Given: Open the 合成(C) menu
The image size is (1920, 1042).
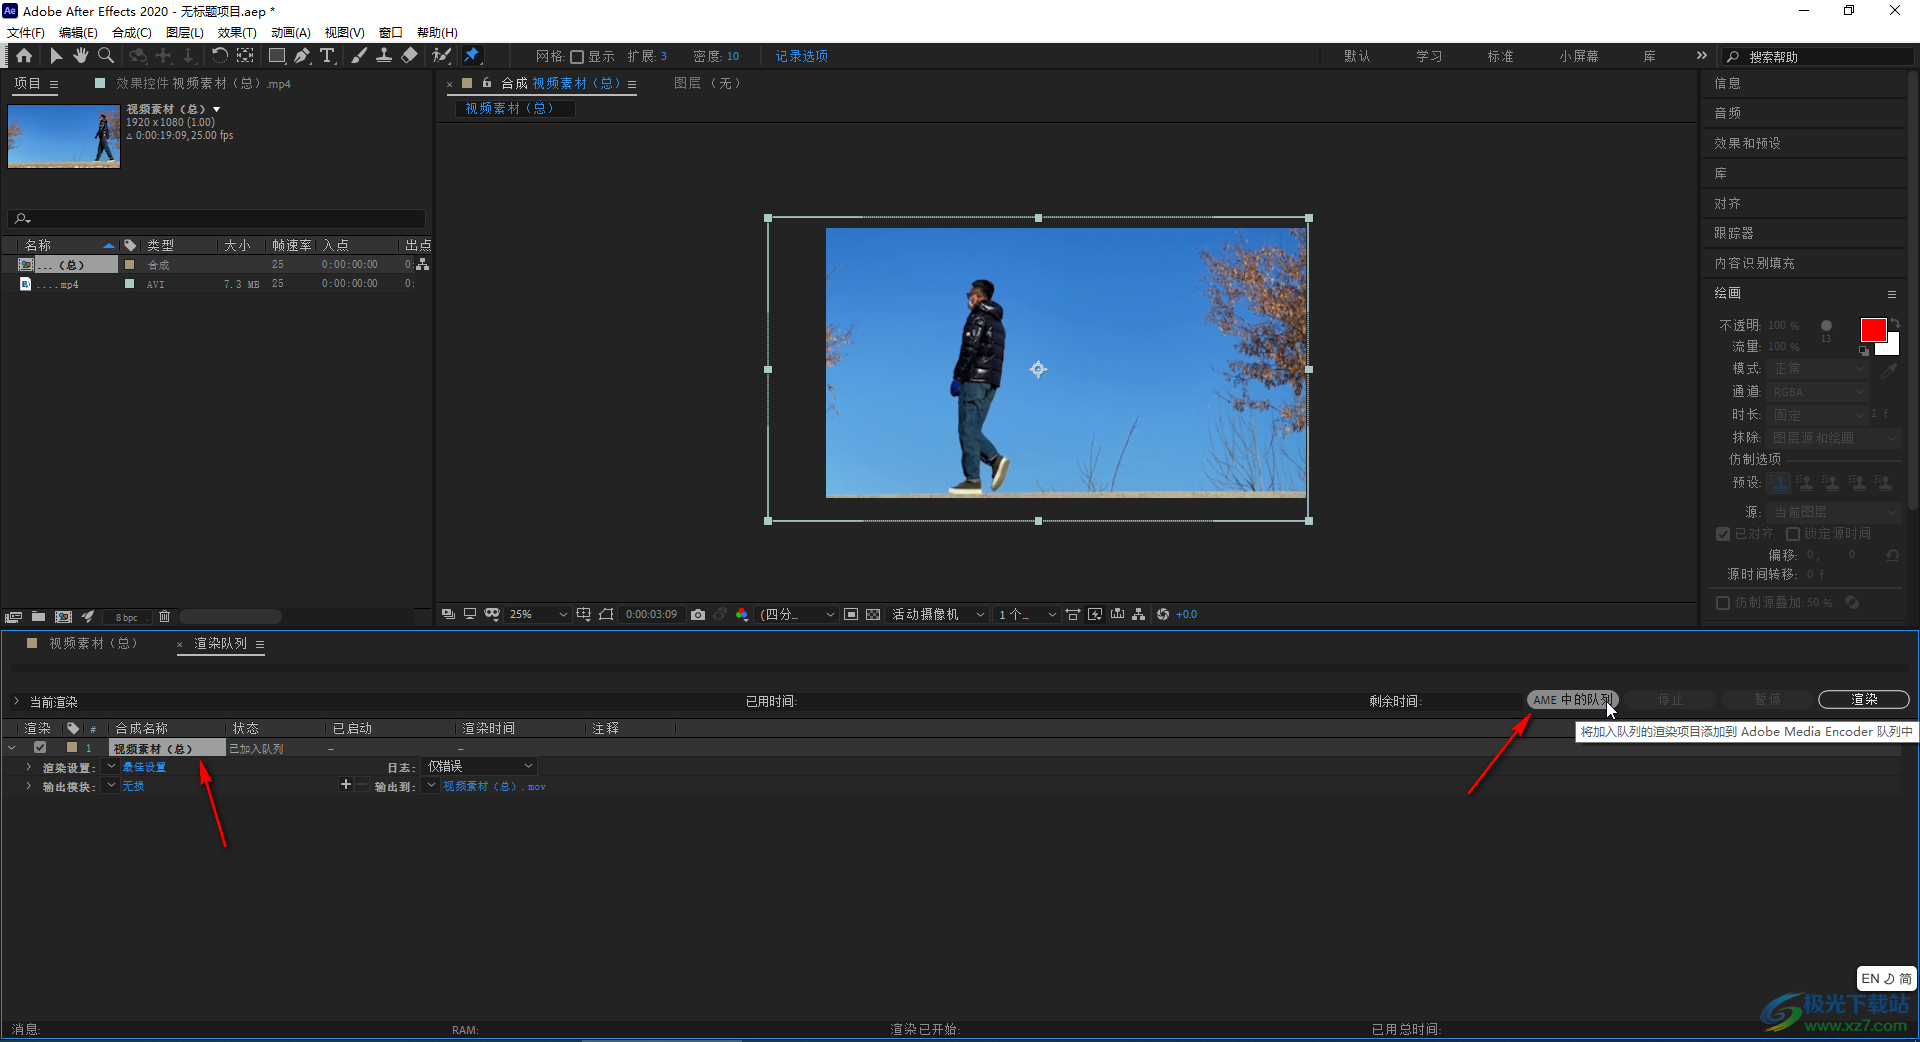Looking at the screenshot, I should 131,33.
